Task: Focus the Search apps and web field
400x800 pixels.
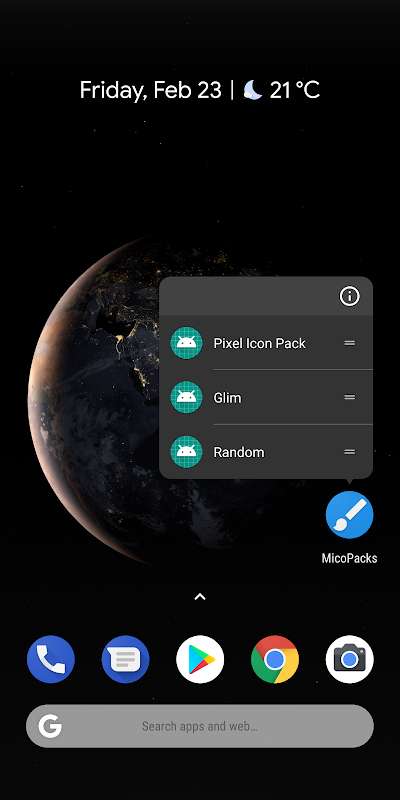Action: tap(200, 726)
